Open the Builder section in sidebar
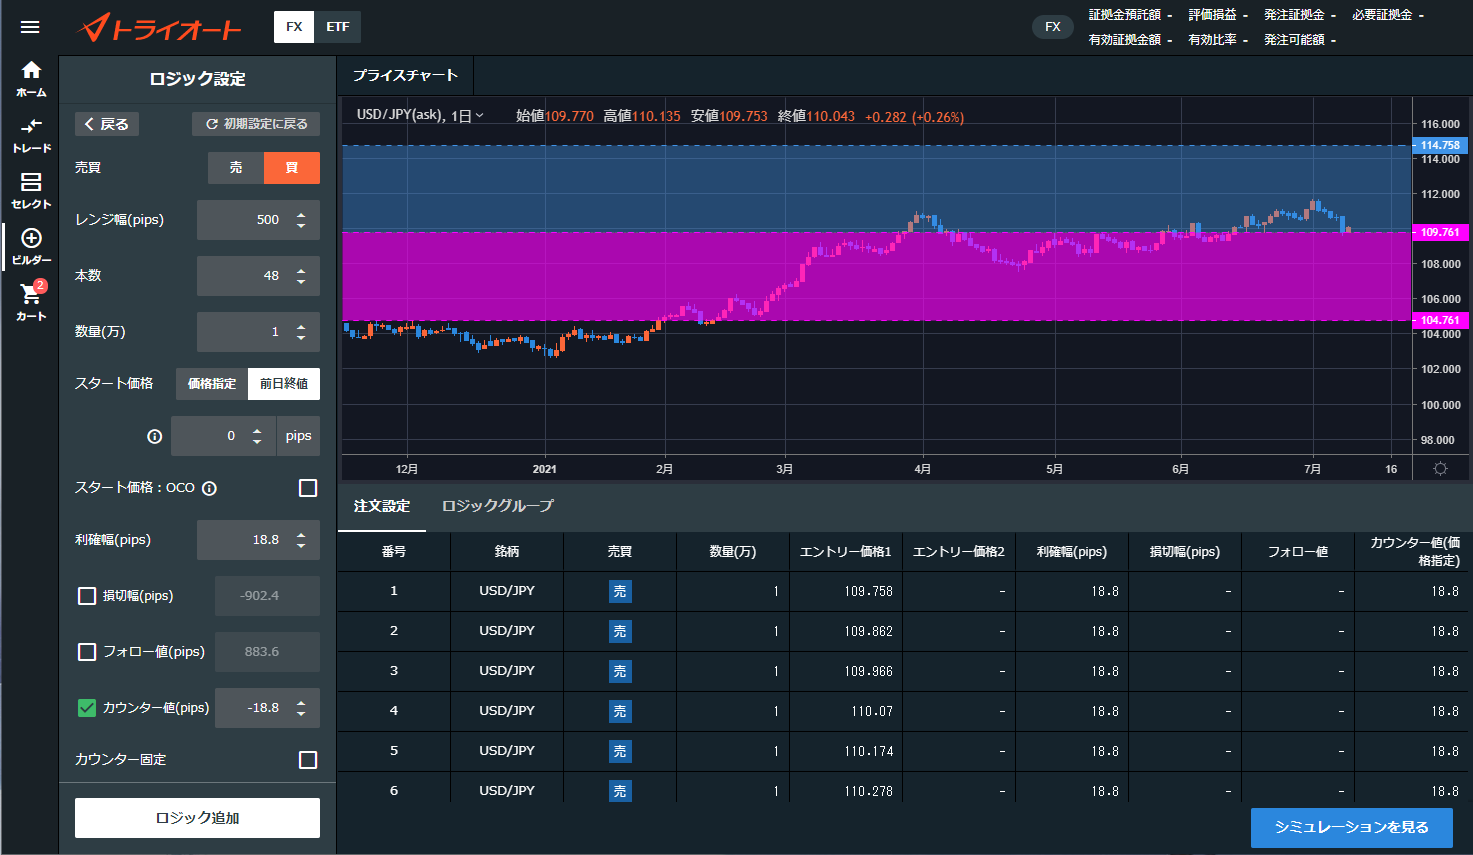1473x855 pixels. coord(31,247)
